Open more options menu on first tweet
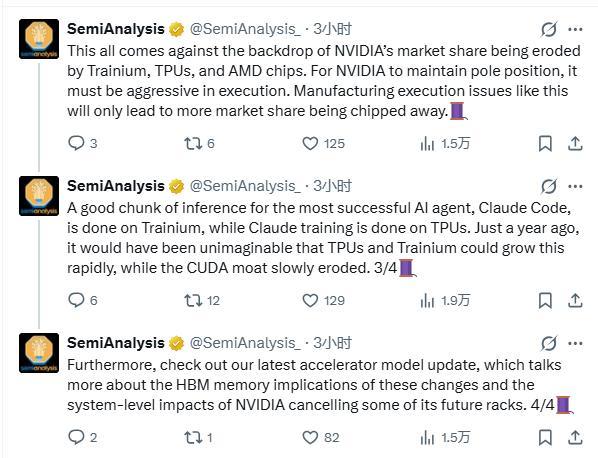The width and height of the screenshot is (598, 458). tap(575, 29)
